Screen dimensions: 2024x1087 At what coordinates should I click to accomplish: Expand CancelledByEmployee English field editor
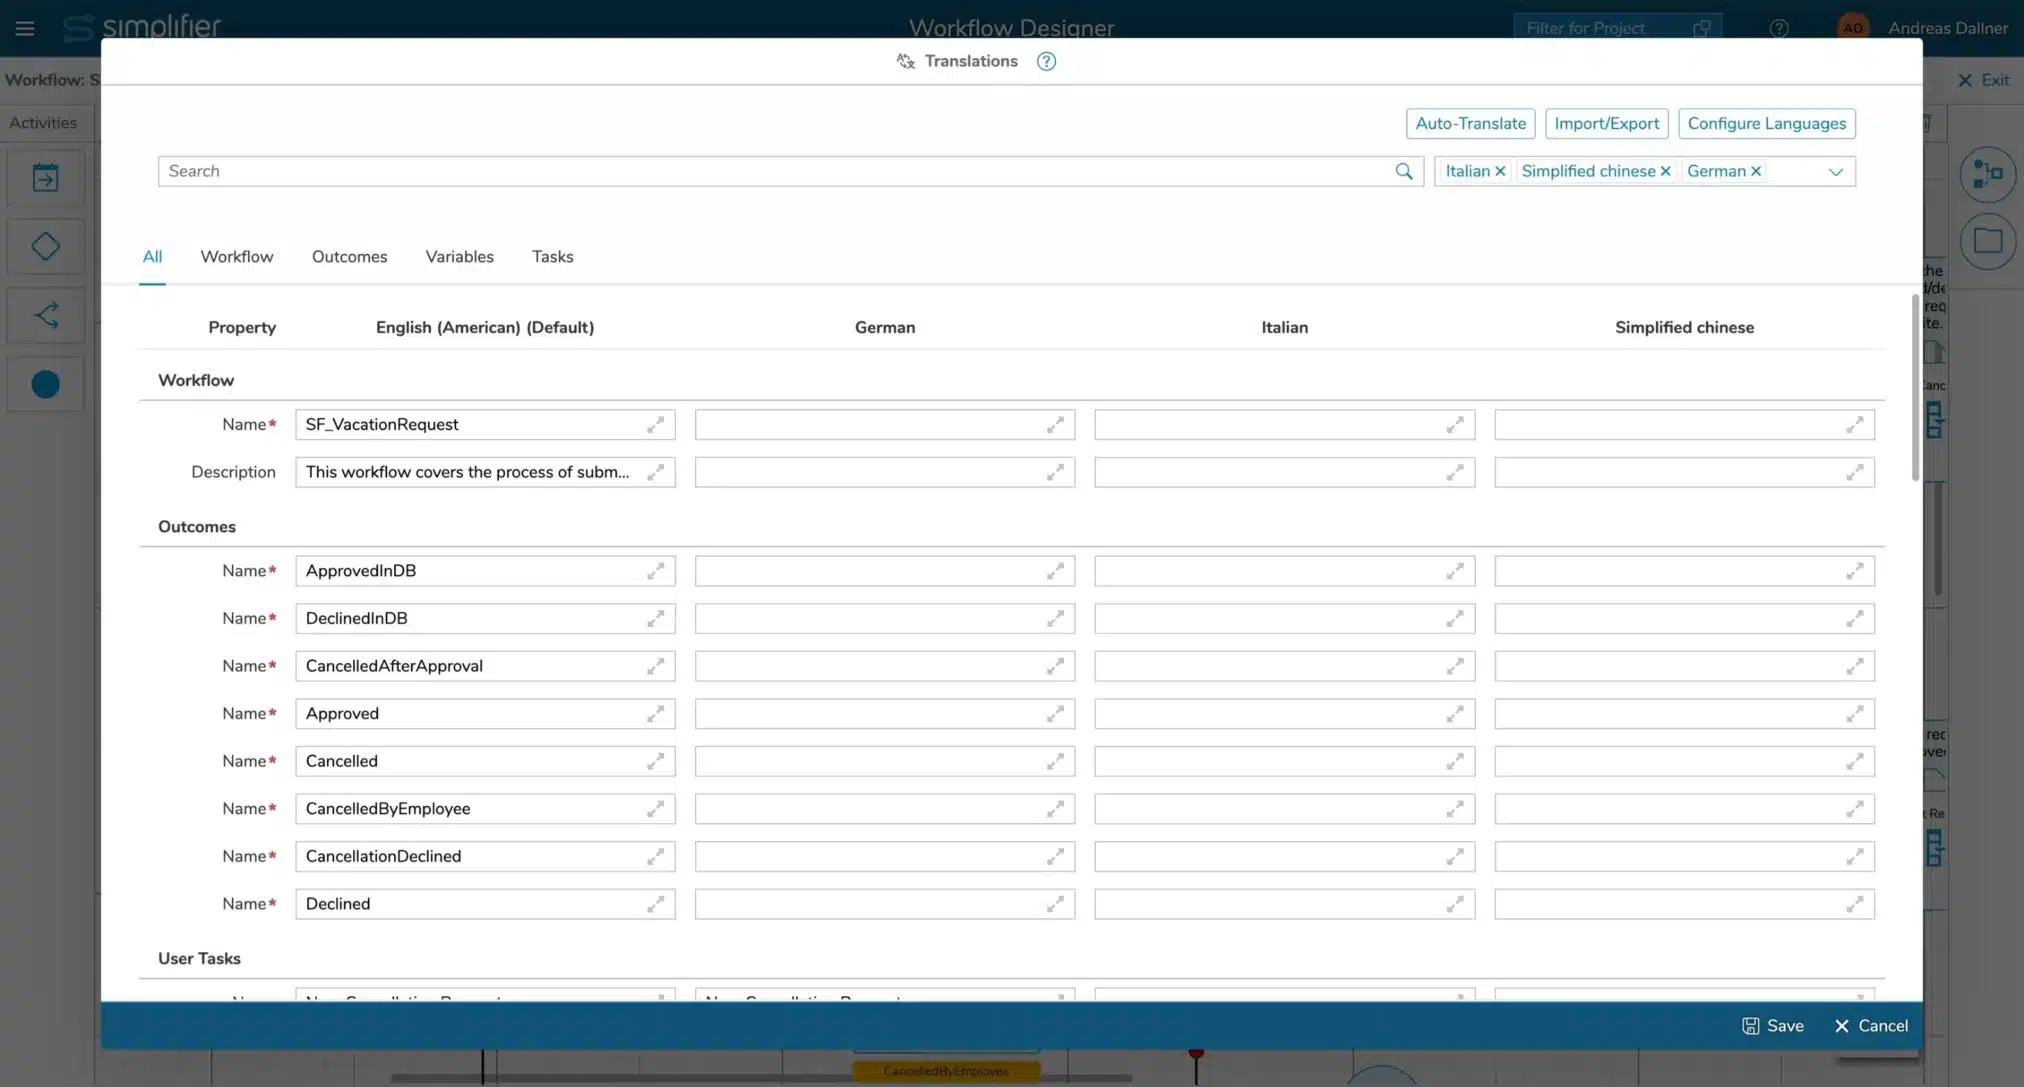pyautogui.click(x=655, y=809)
